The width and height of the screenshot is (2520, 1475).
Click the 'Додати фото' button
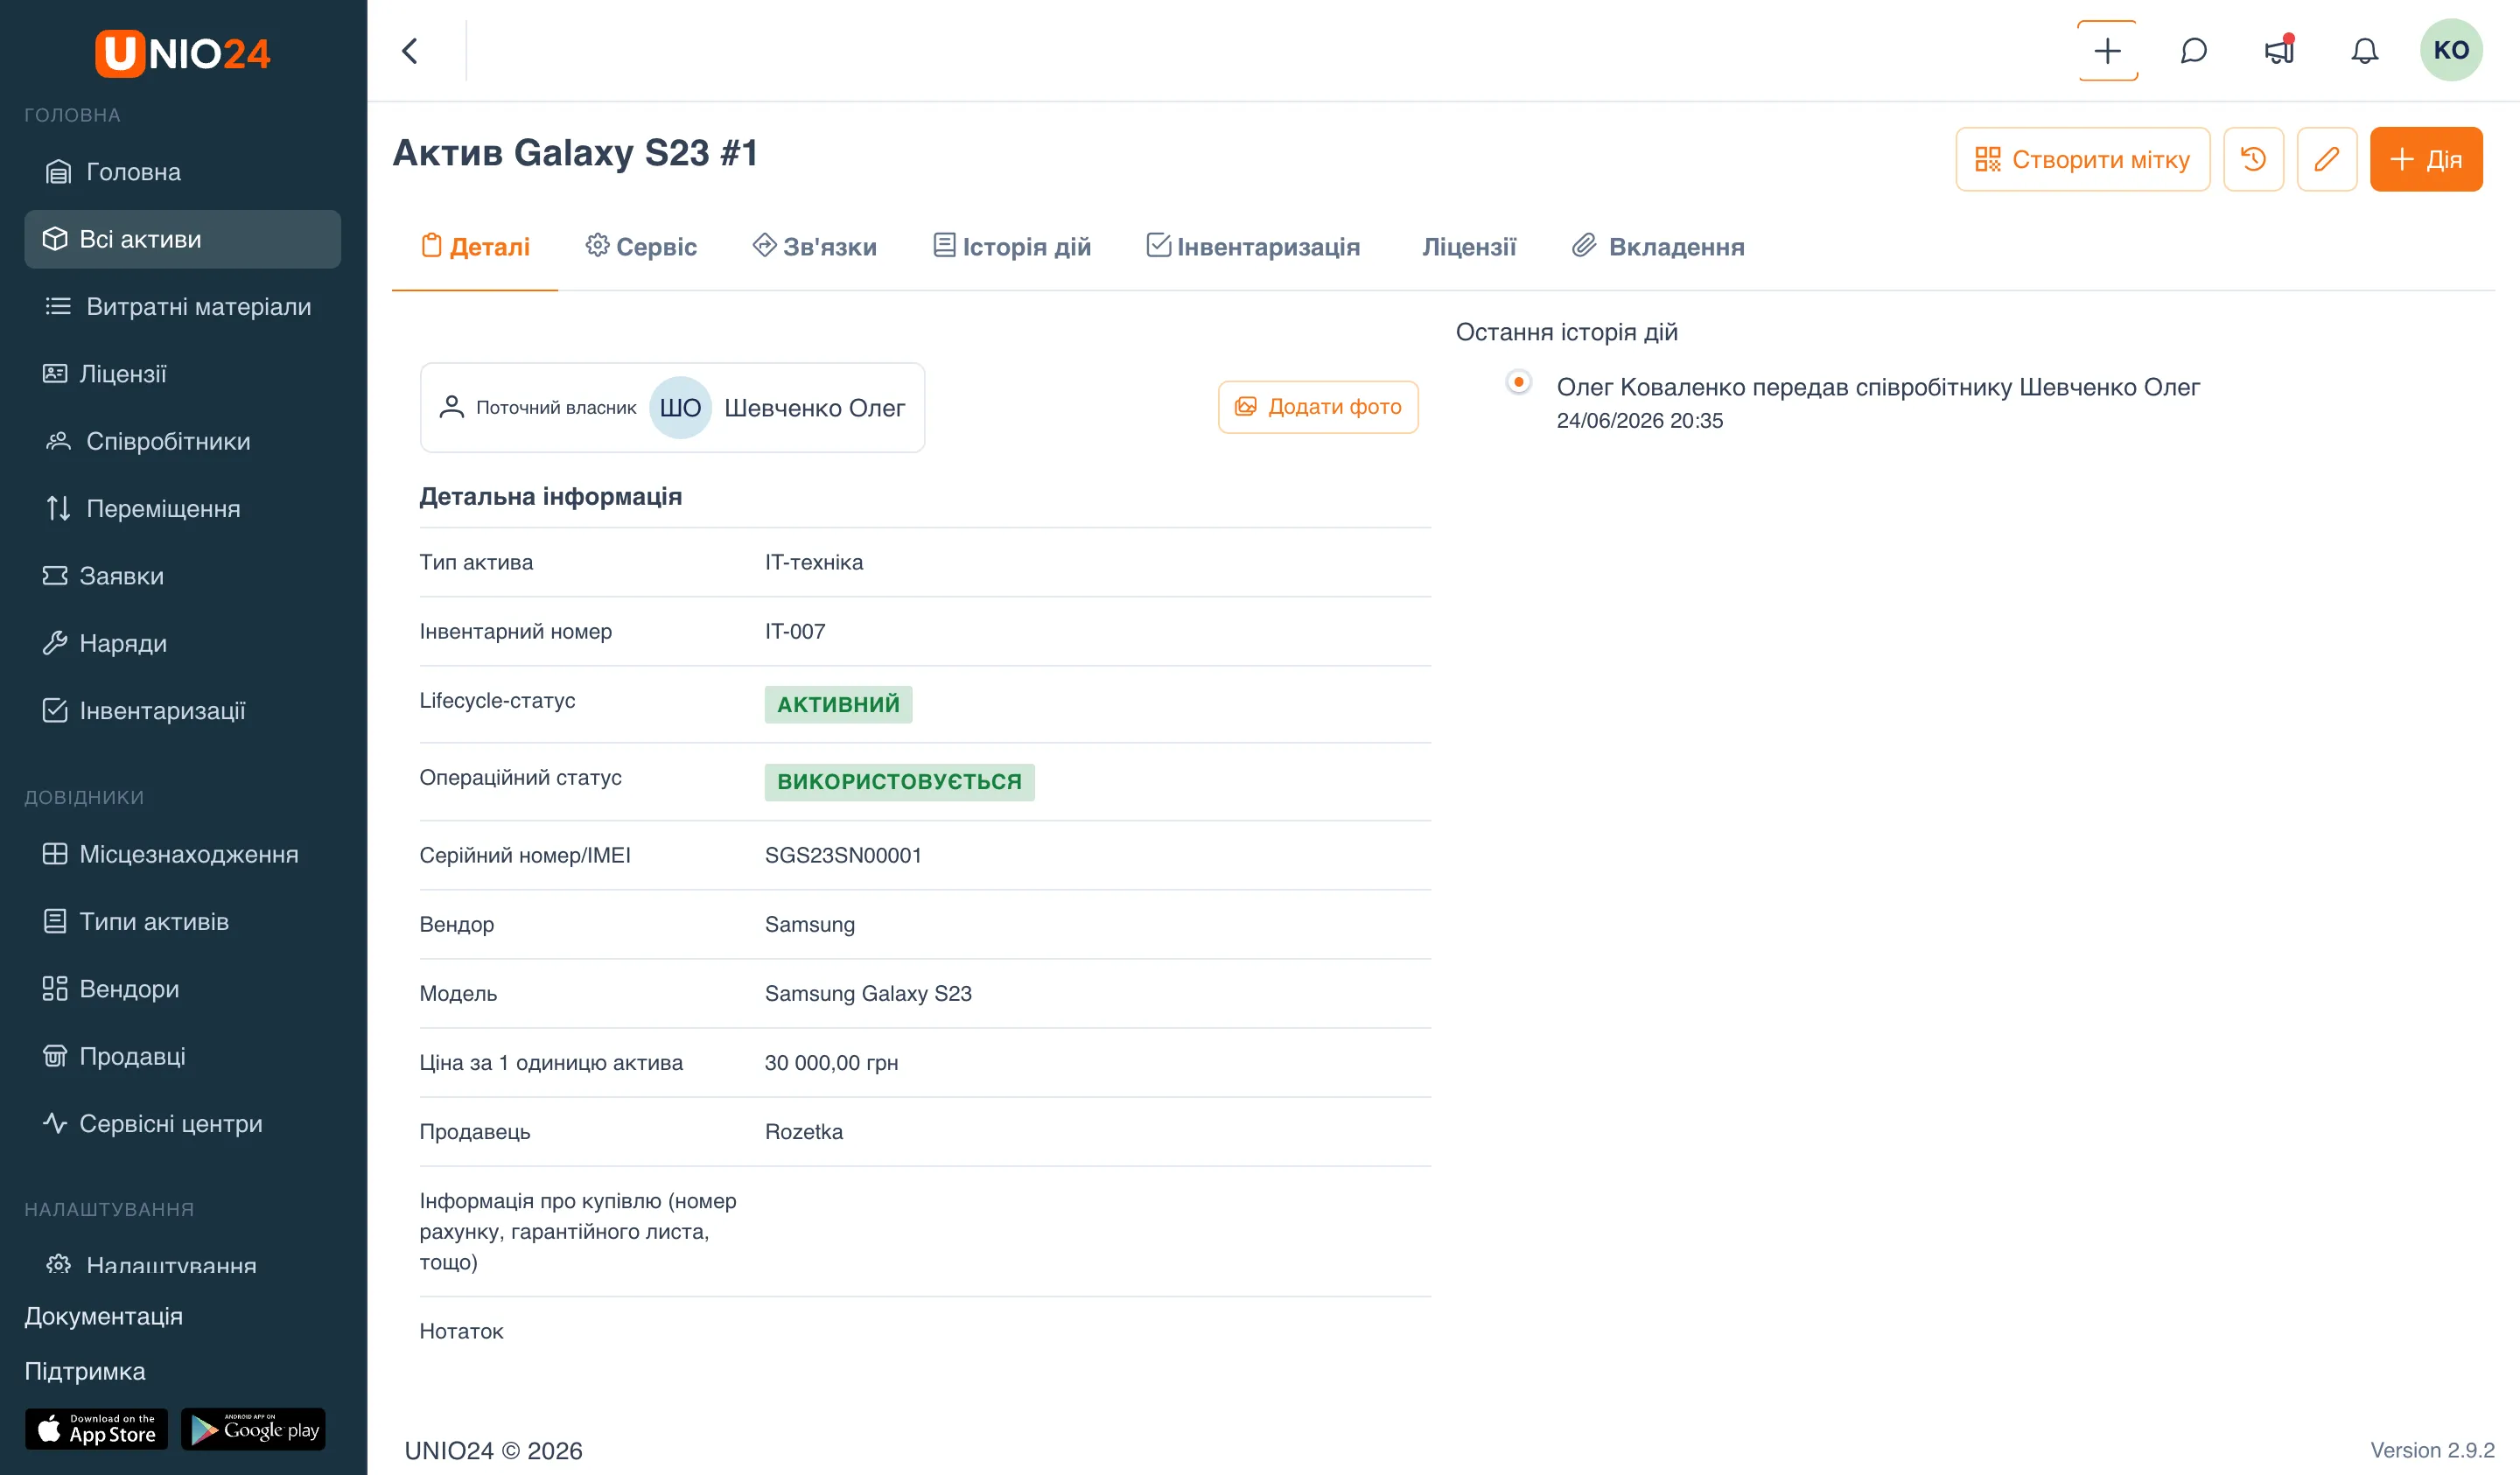coord(1318,407)
